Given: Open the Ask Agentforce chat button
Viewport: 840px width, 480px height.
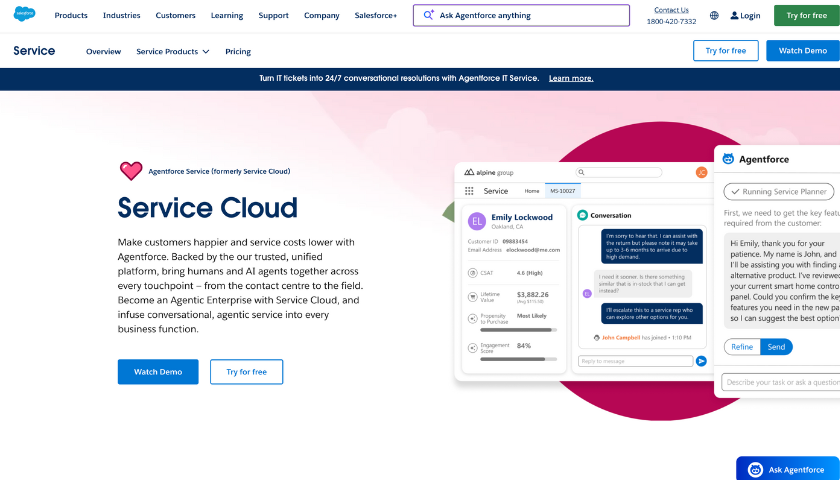Looking at the screenshot, I should pyautogui.click(x=788, y=469).
